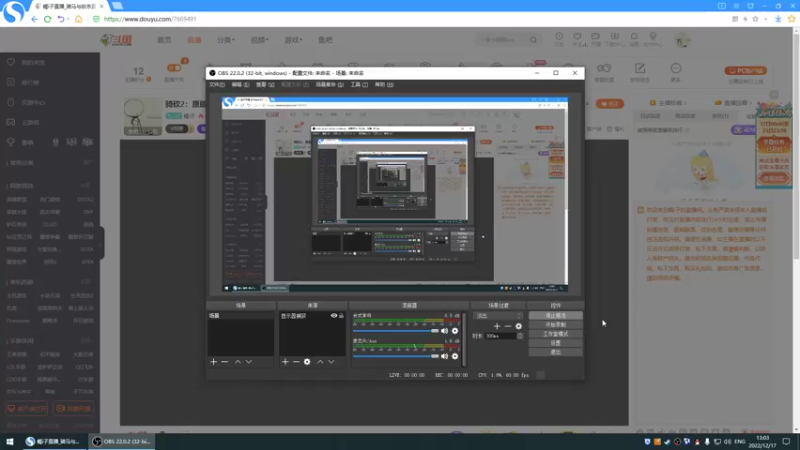Open OBS 查看 menu

[x=265, y=85]
